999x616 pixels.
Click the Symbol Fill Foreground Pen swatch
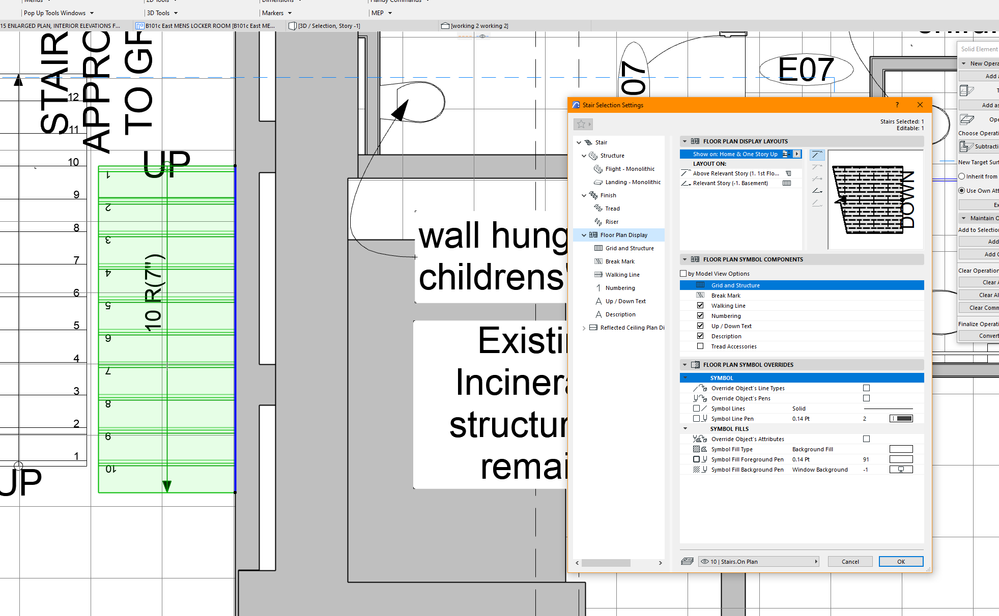coord(901,459)
